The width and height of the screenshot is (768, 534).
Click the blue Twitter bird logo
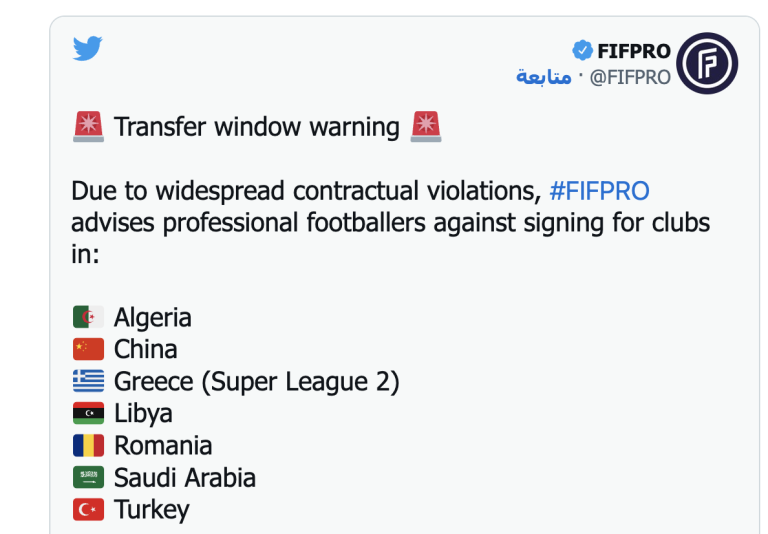pos(88,48)
